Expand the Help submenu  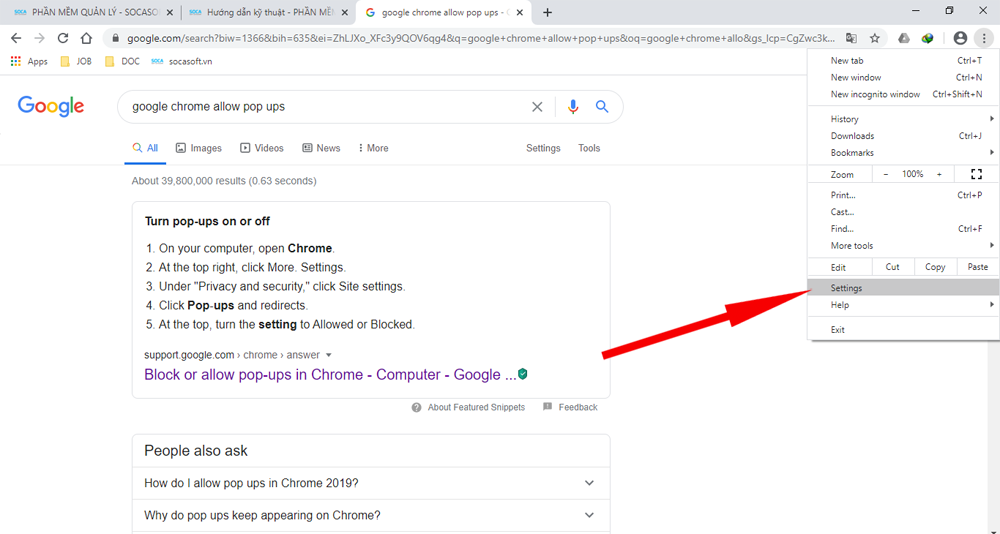tap(904, 305)
